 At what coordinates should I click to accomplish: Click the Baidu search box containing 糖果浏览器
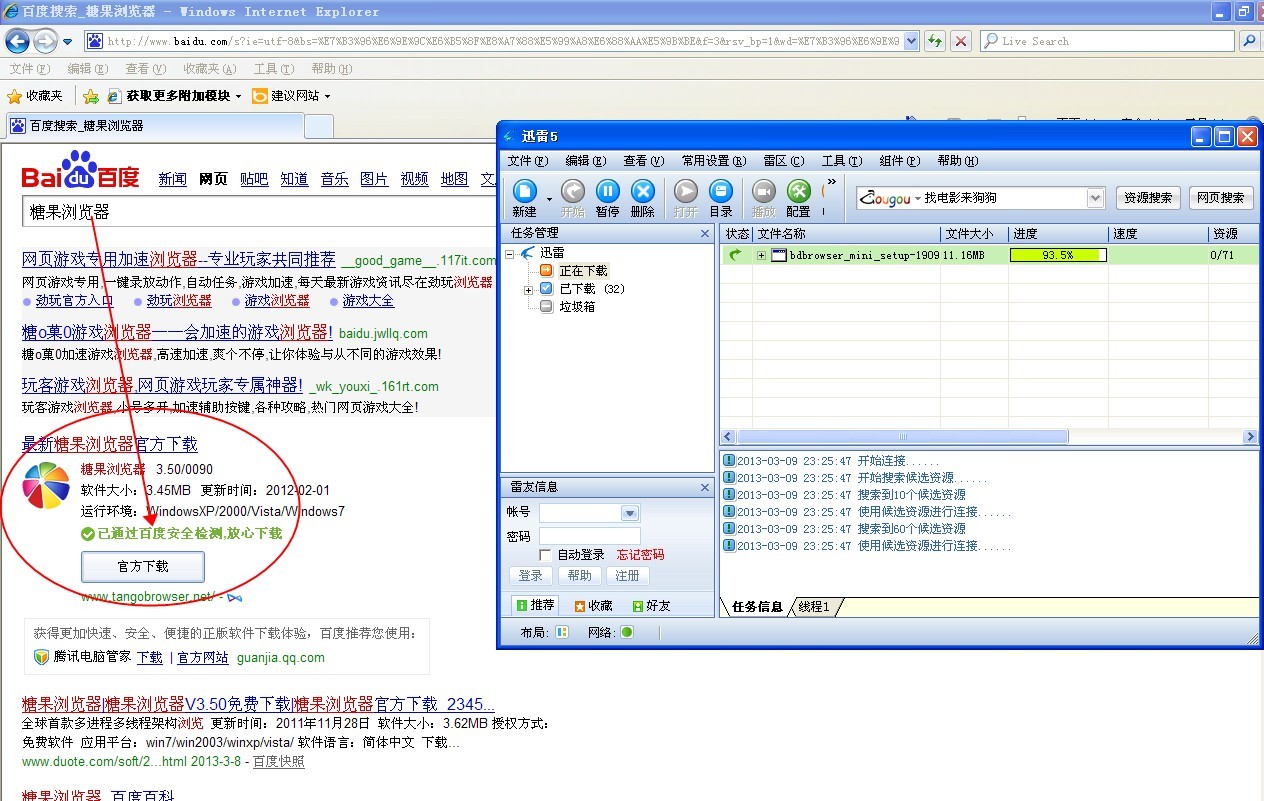tap(259, 211)
